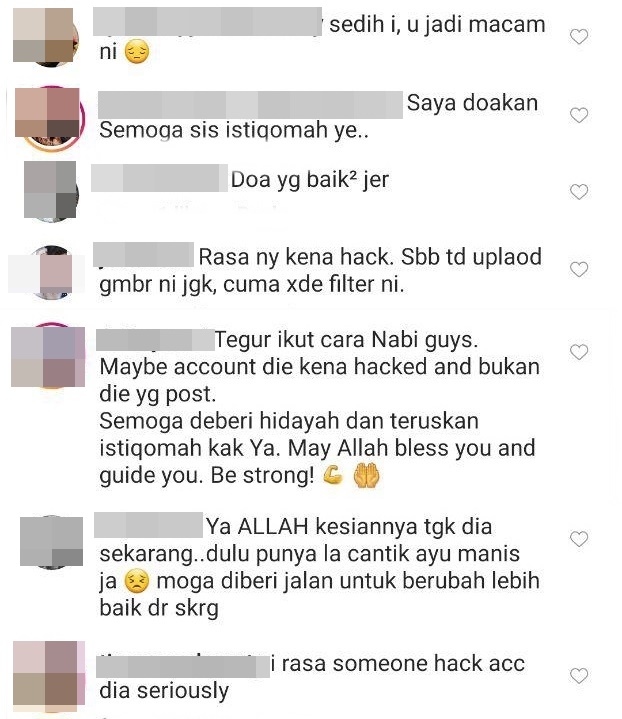Heart the 'Rasa ny kena hack' comment
Viewport: 622px width, 719px height.
[x=579, y=269]
